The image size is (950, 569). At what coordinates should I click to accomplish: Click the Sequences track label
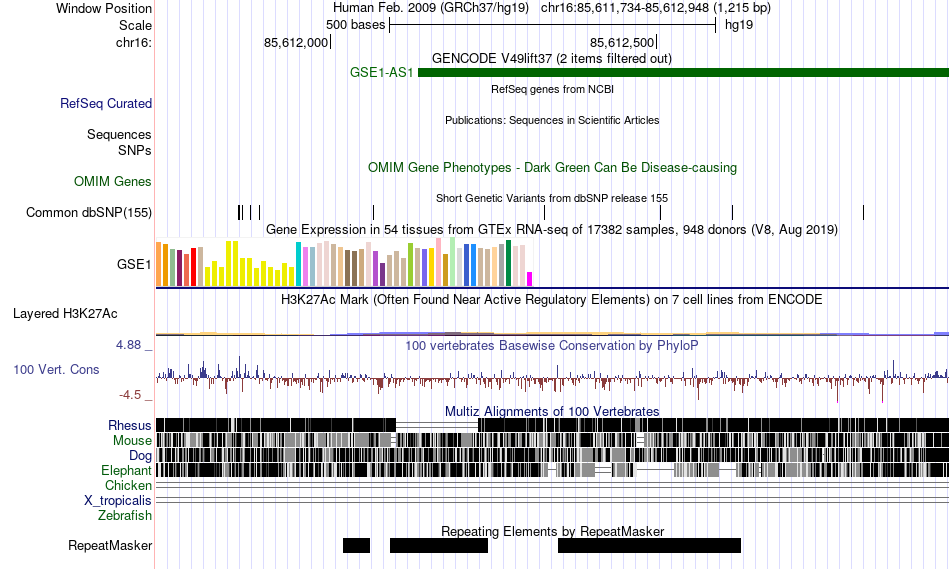pyautogui.click(x=119, y=135)
